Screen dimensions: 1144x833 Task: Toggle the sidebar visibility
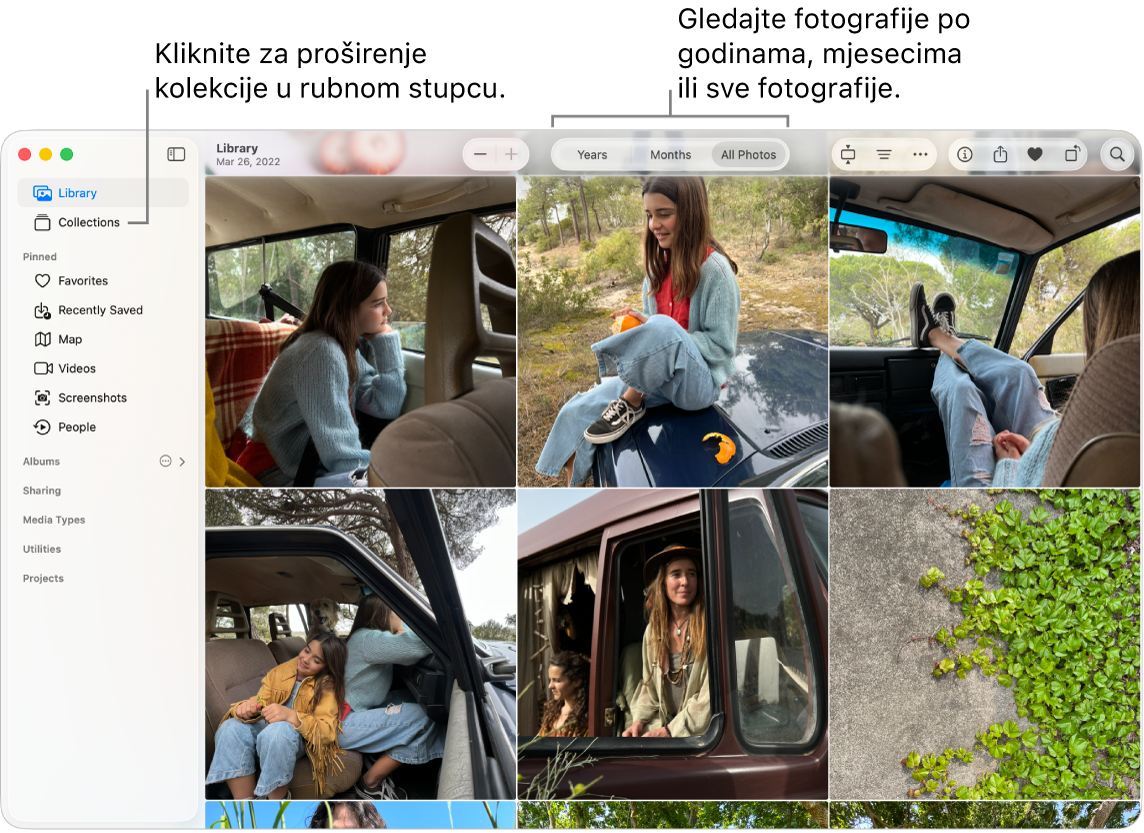(x=176, y=154)
